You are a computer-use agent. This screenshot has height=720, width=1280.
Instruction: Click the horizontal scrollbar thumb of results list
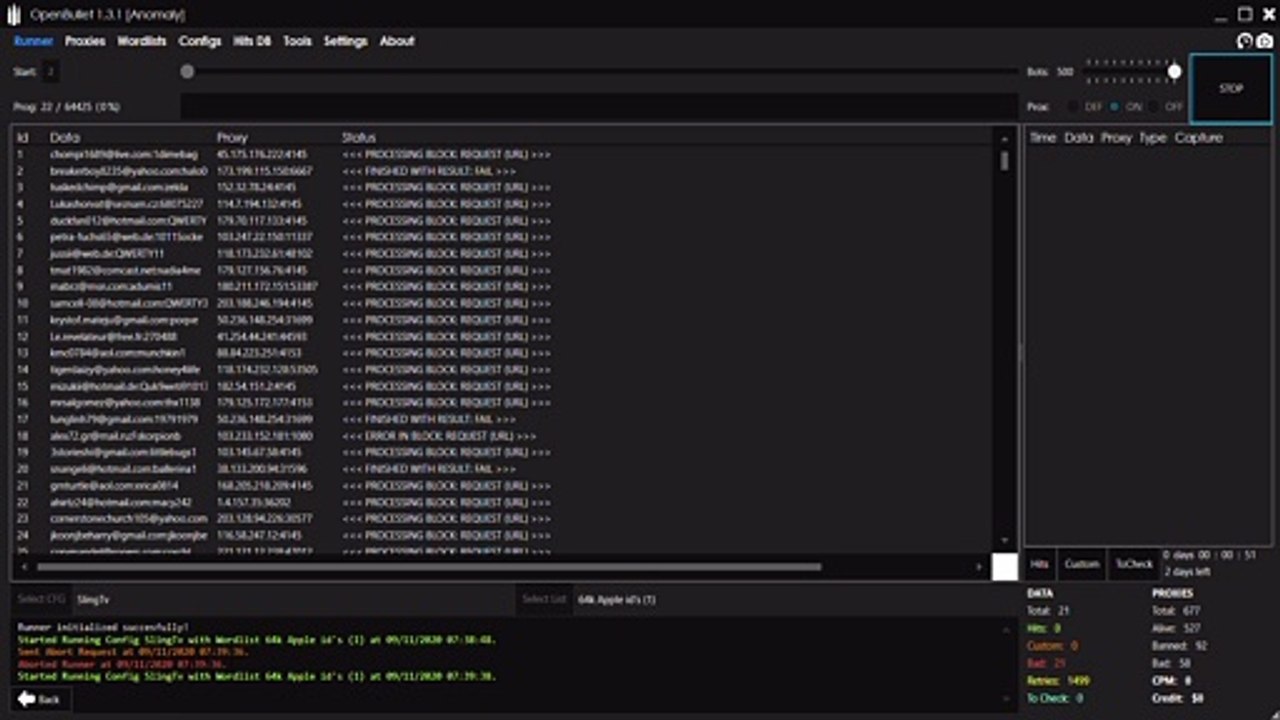point(431,566)
